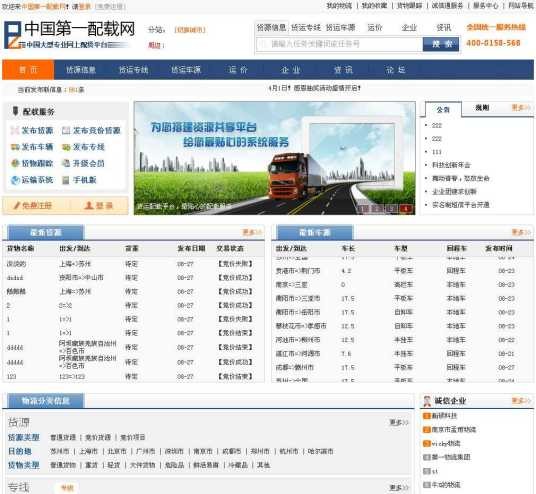Viewport: 536px width, 494px height.
Task: Select the 运价 search category tab
Action: 375,27
